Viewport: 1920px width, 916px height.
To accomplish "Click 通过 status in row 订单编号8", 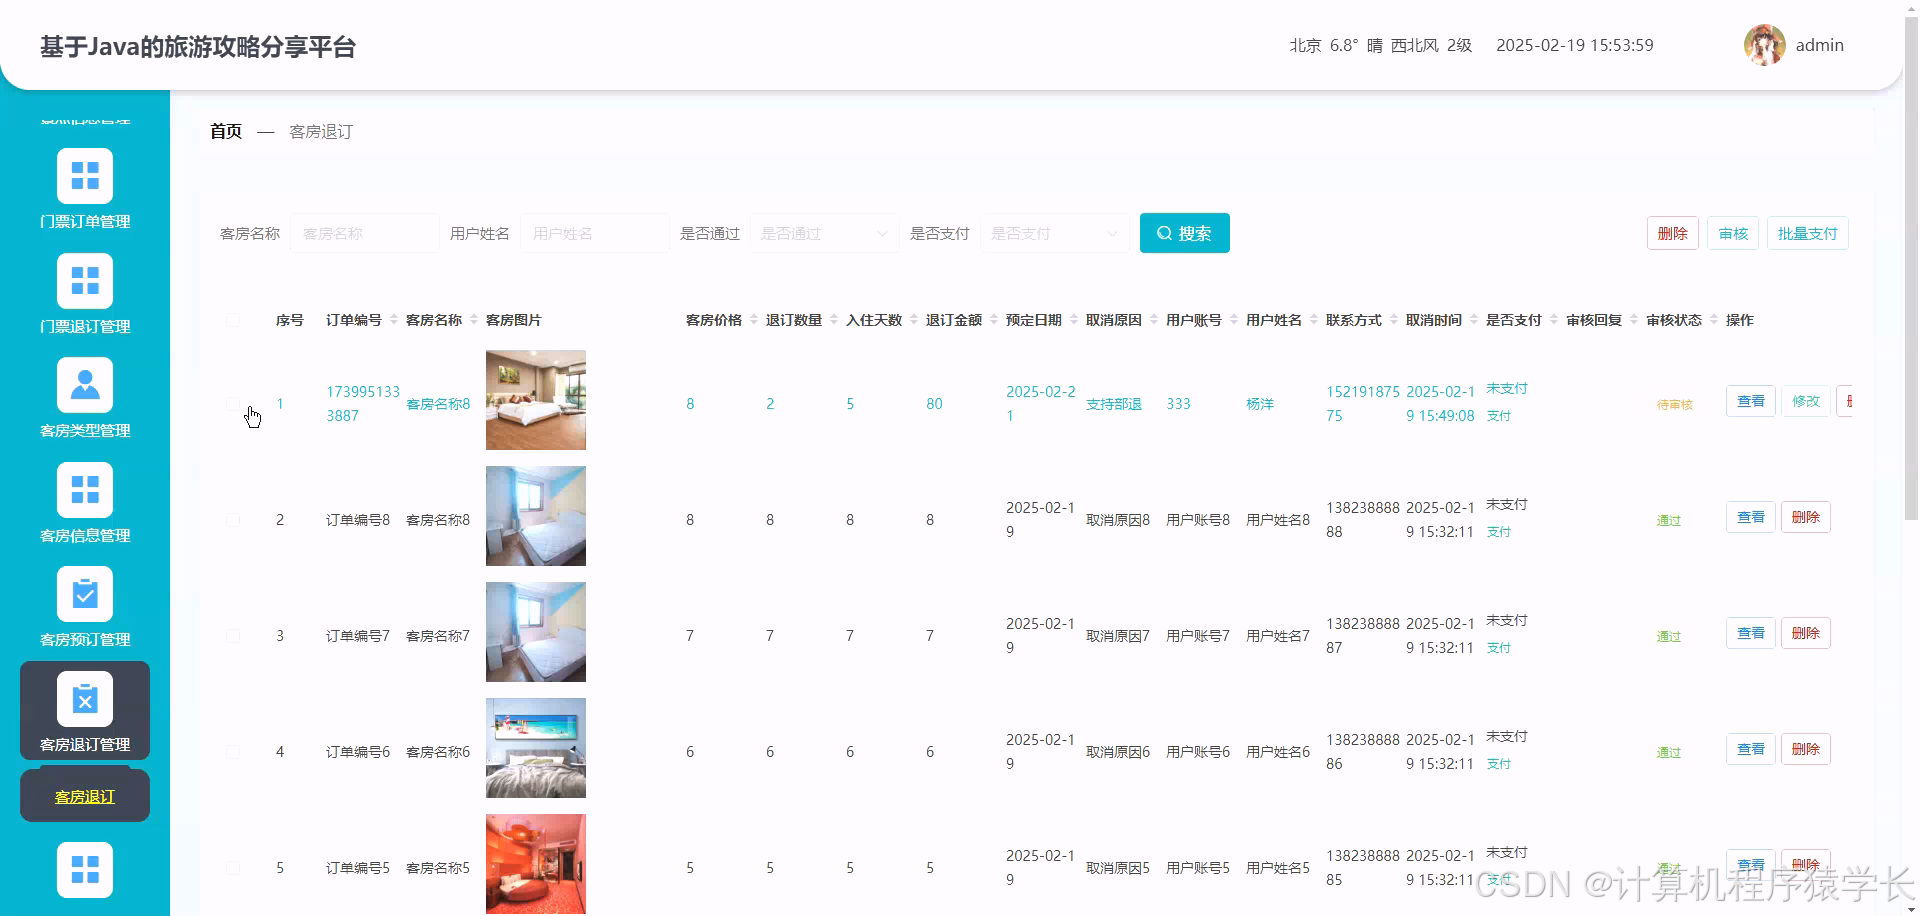I will [x=1668, y=521].
